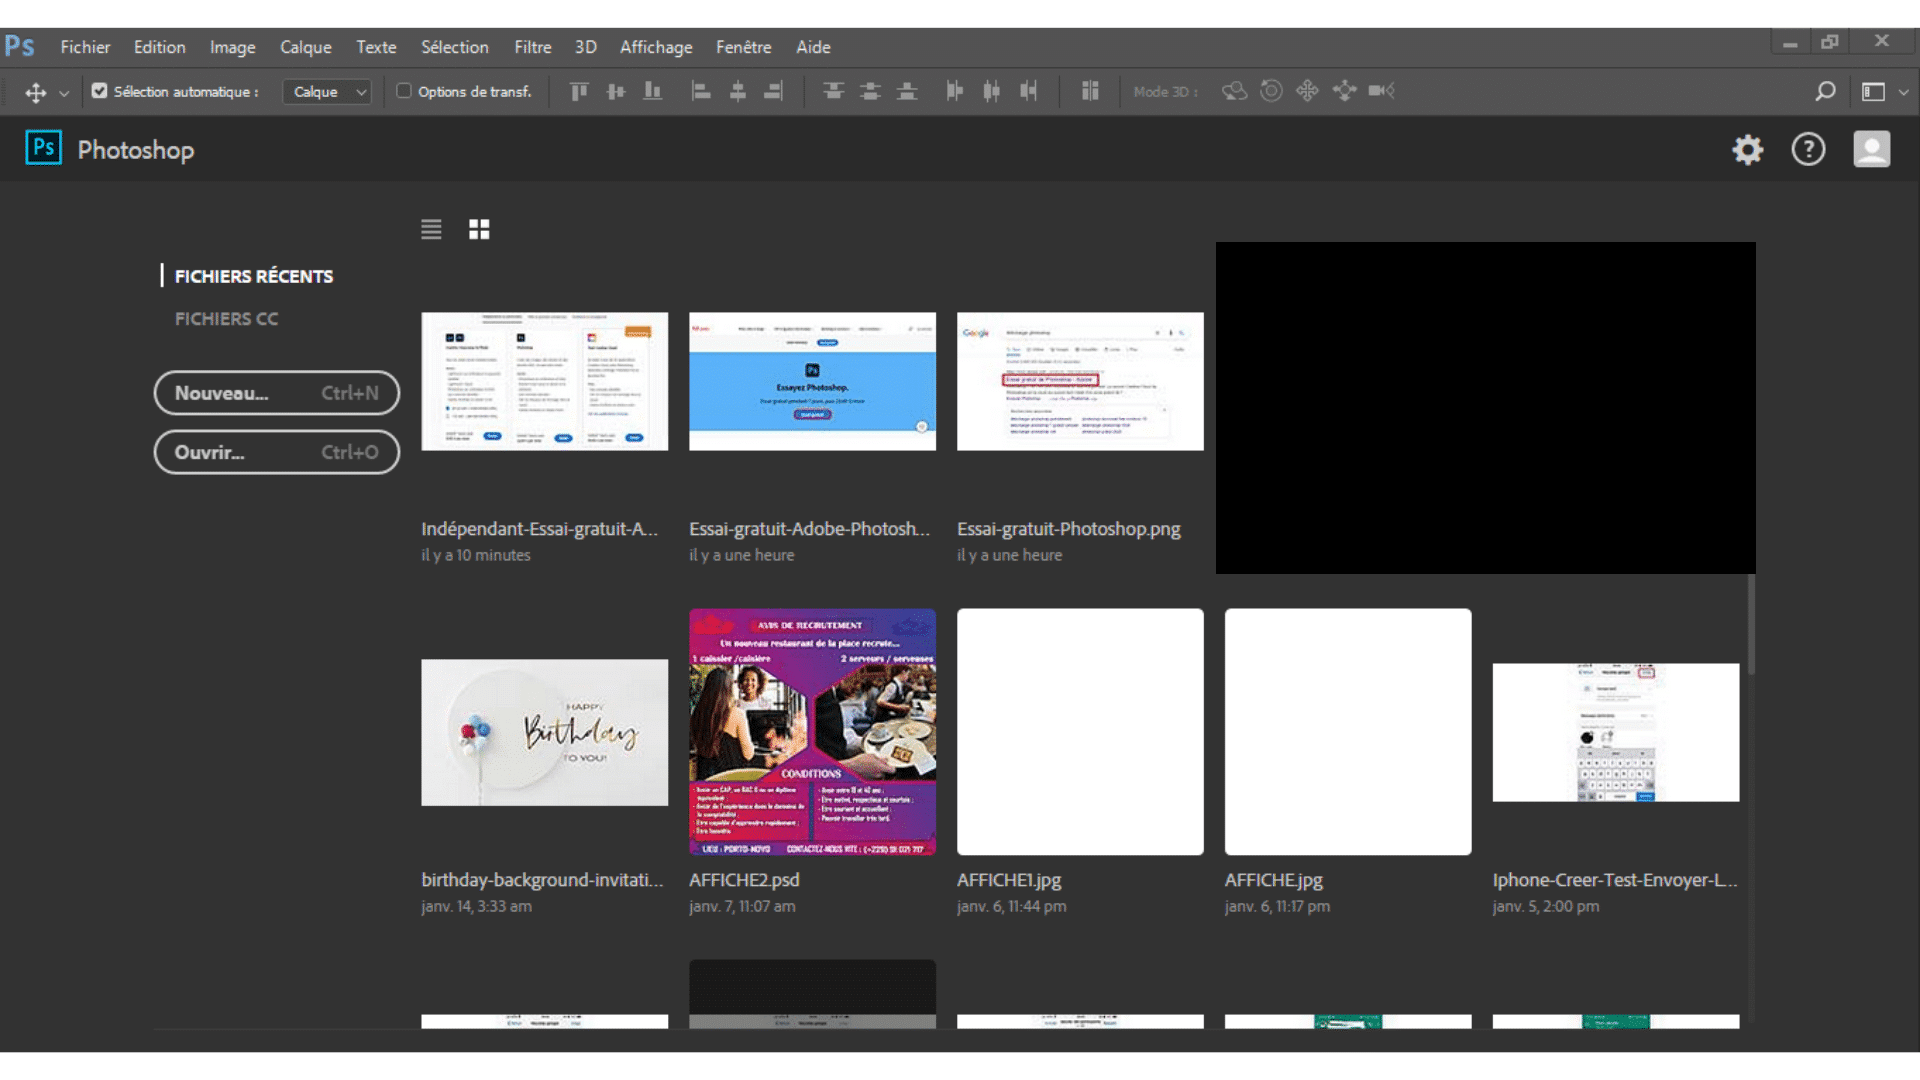Distribute vertical centers icon
Image resolution: width=1920 pixels, height=1080 pixels.
point(870,92)
